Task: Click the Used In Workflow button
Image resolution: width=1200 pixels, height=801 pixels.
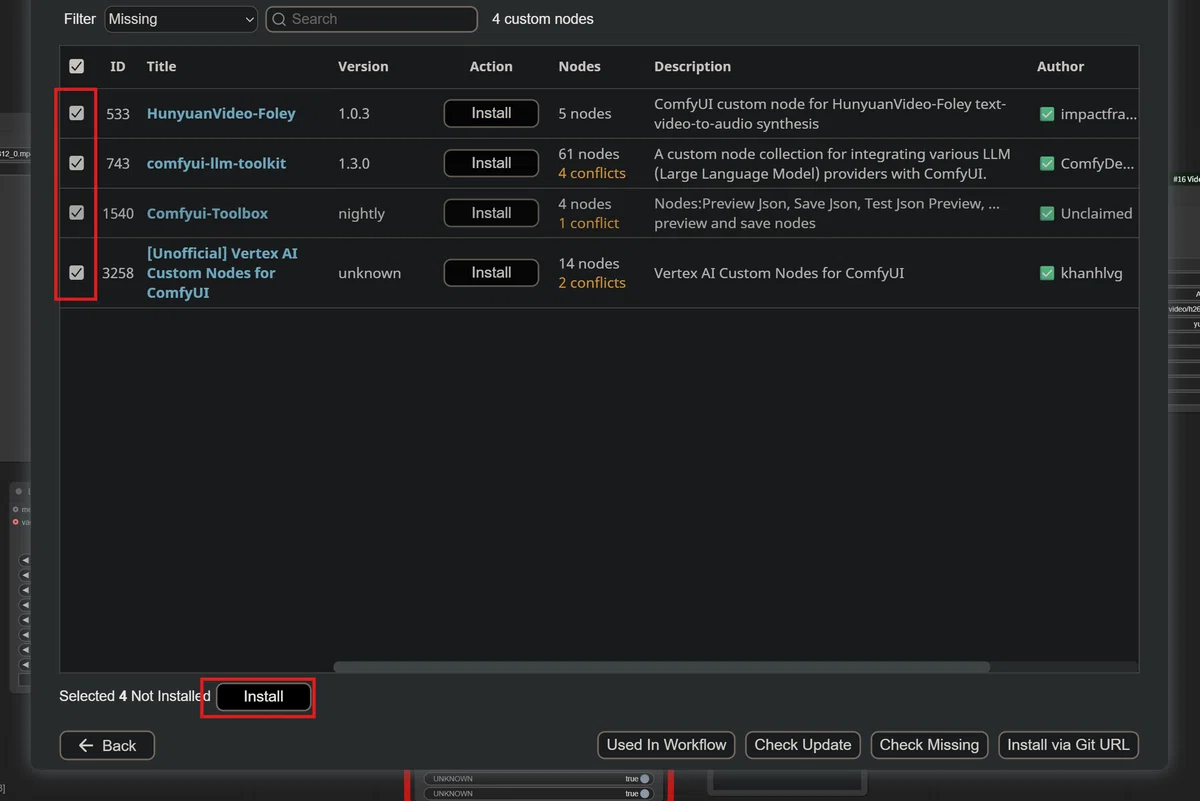Action: 666,745
